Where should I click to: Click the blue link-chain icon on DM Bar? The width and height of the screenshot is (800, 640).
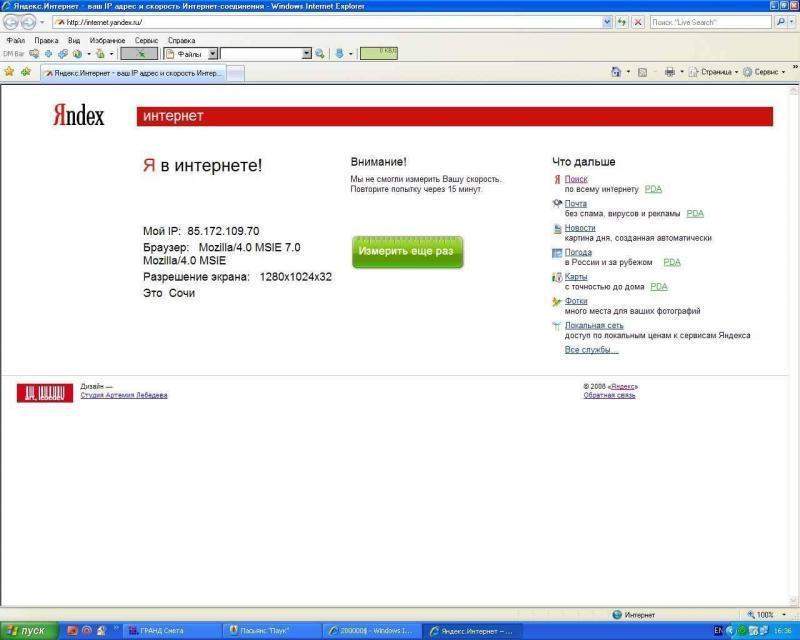[63, 54]
